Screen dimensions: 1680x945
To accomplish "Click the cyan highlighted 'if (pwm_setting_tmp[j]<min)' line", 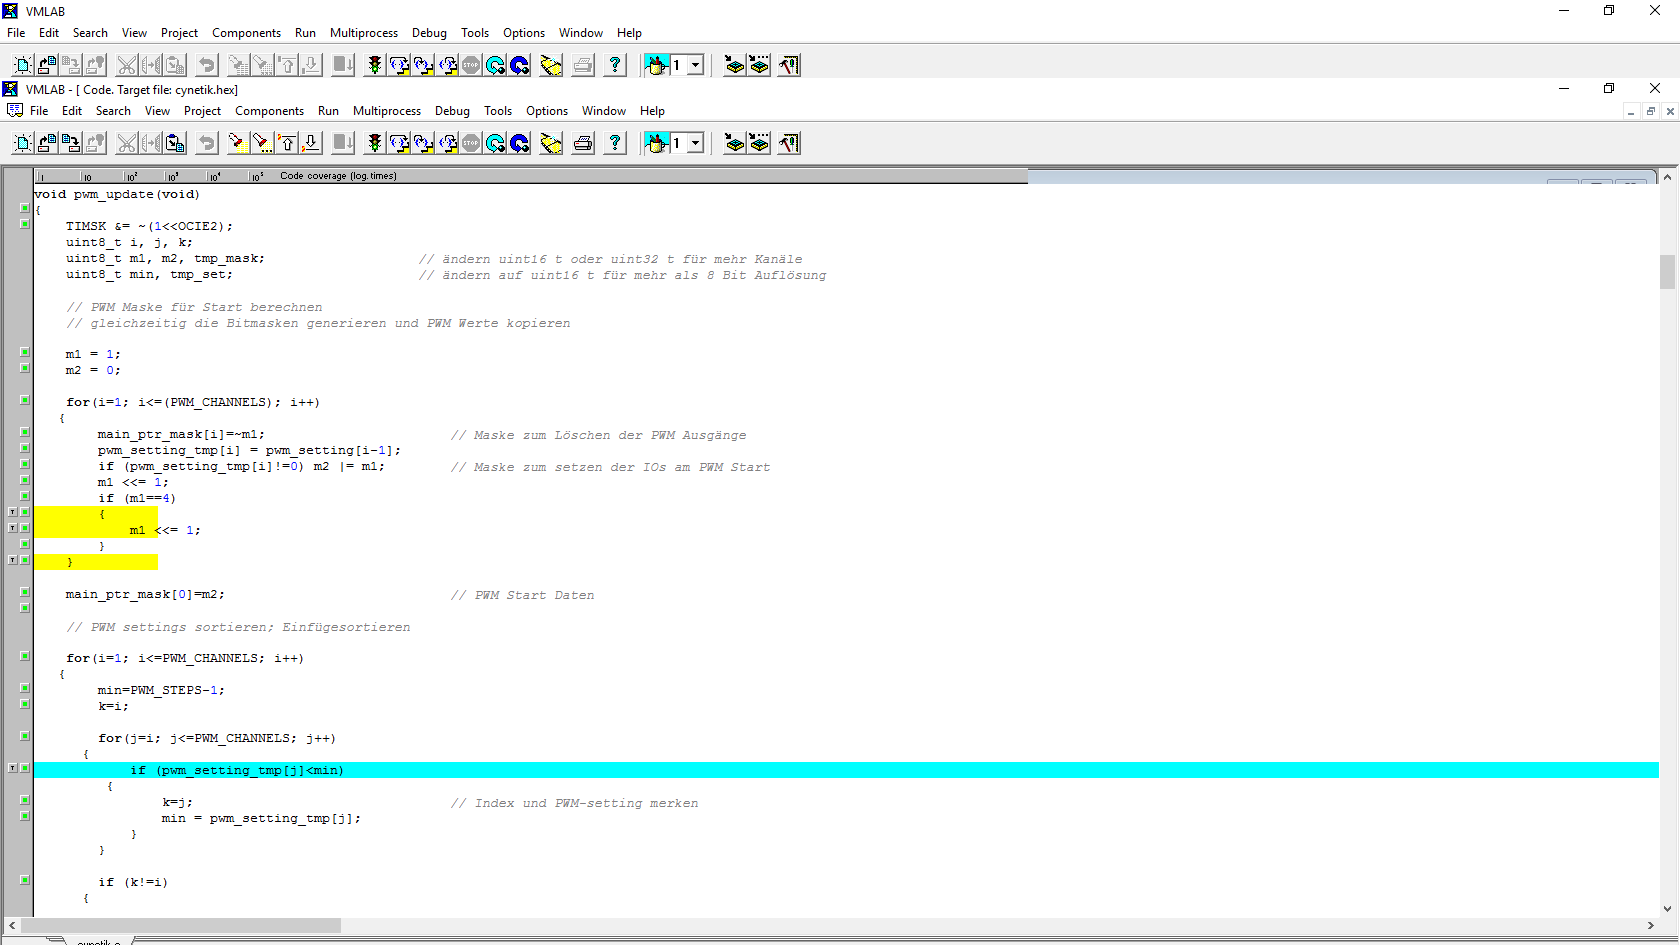I will click(846, 770).
